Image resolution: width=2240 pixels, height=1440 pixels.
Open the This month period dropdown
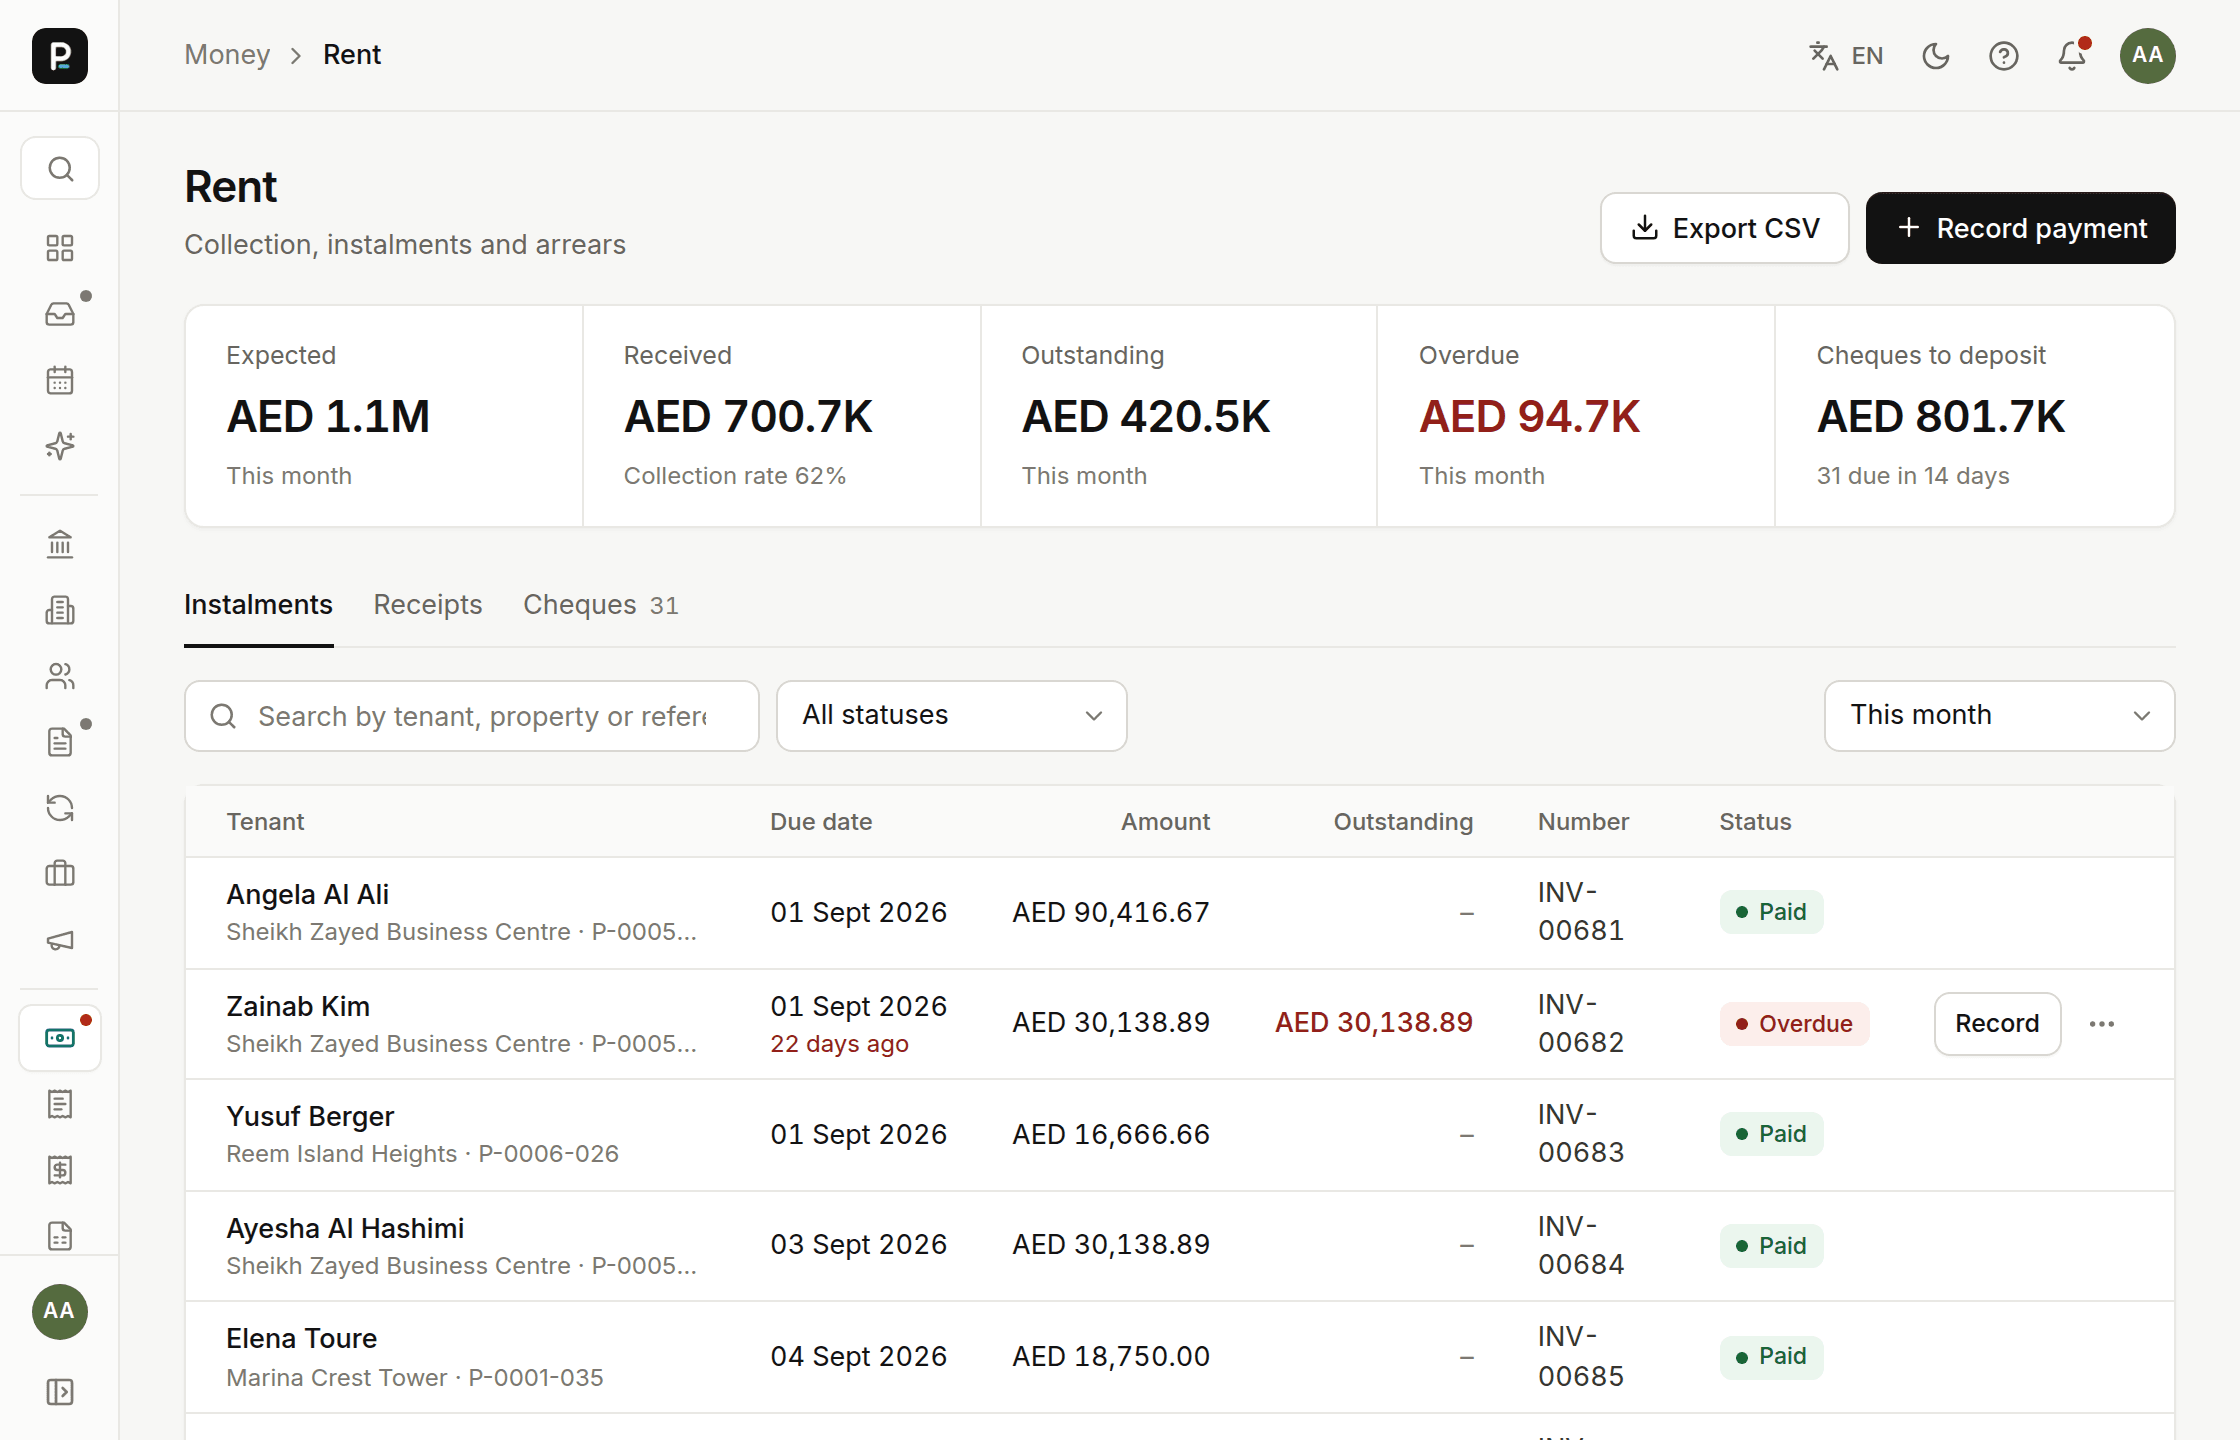2000,716
